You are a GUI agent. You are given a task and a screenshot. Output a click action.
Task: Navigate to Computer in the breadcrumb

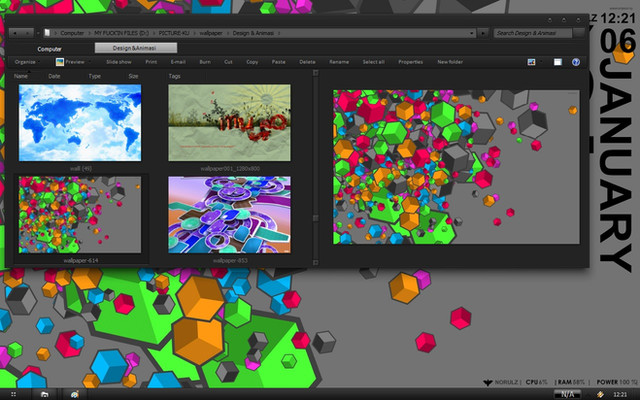[x=72, y=33]
